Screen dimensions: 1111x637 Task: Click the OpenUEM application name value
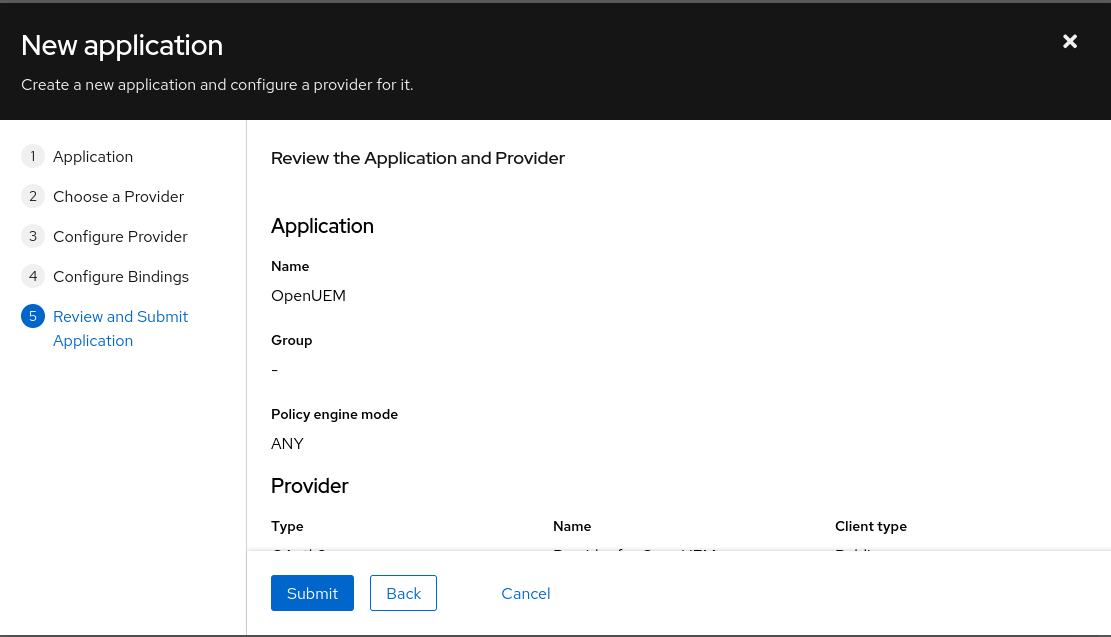point(308,296)
